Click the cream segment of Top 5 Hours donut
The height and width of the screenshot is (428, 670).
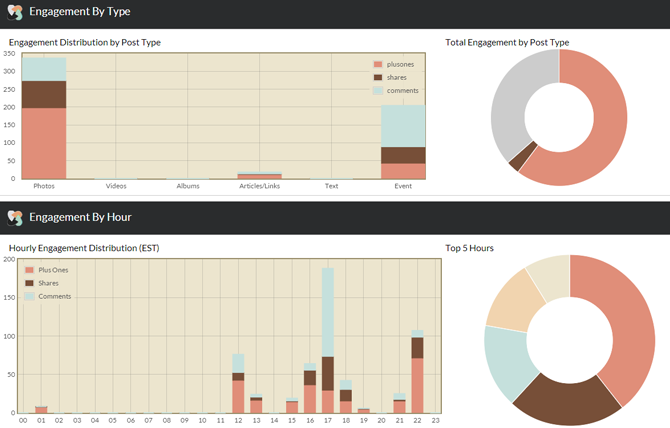[x=551, y=276]
